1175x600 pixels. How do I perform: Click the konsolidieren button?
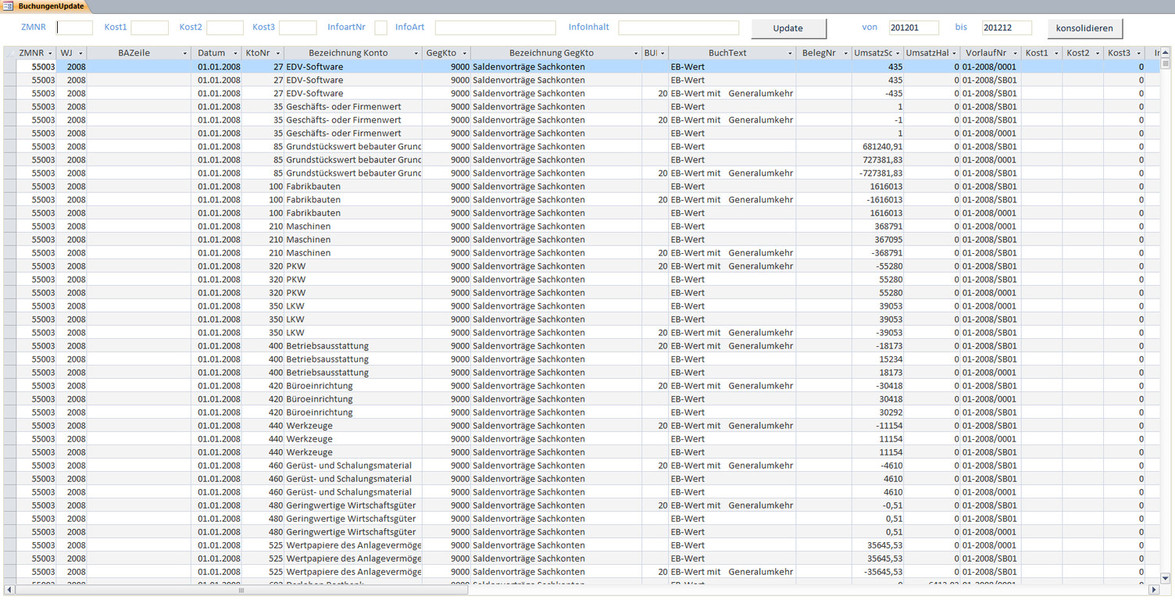click(1085, 28)
